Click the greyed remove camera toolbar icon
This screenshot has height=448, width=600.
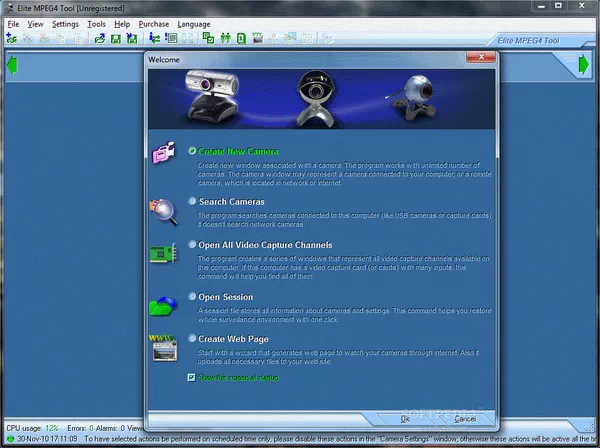[44, 38]
